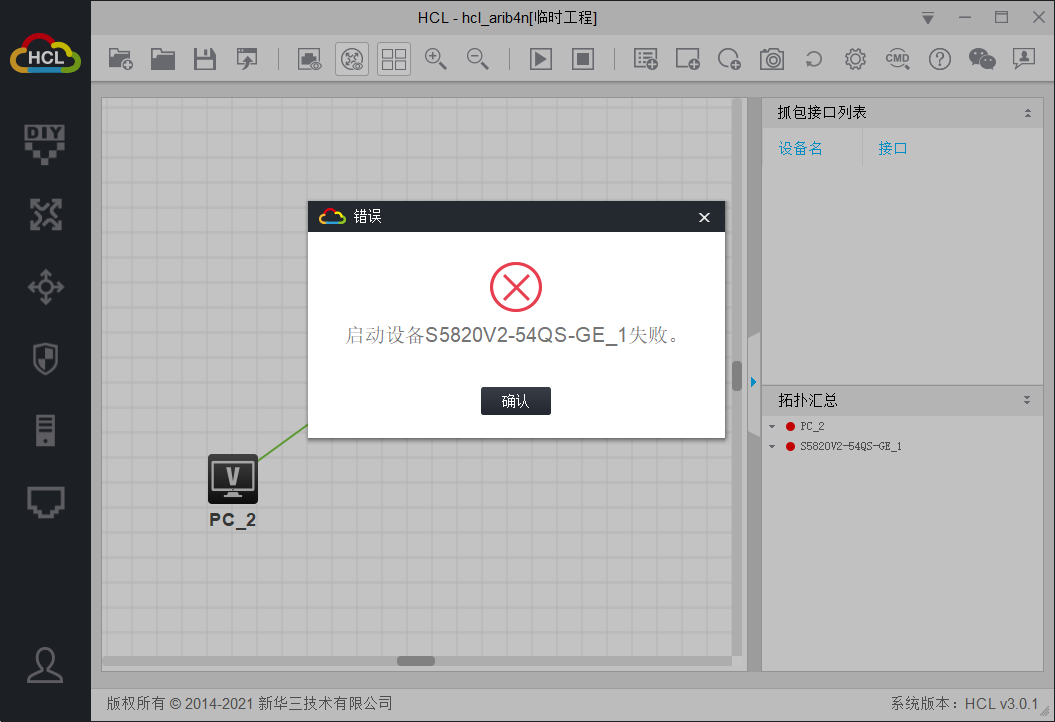Click the add rectangle shape icon
This screenshot has height=722, width=1055.
(x=688, y=59)
